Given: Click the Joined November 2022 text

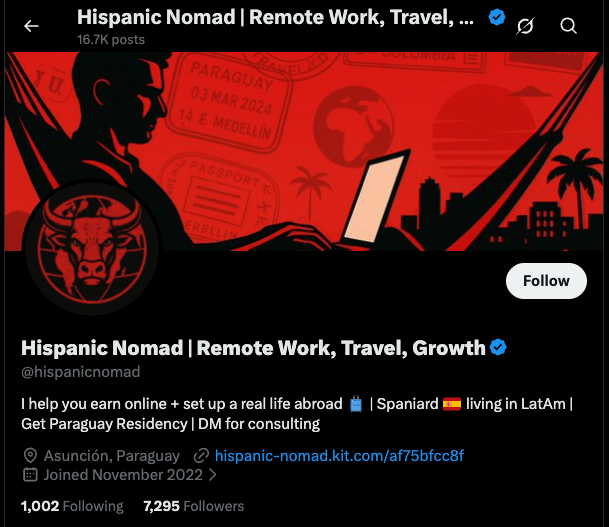Looking at the screenshot, I should (x=123, y=475).
